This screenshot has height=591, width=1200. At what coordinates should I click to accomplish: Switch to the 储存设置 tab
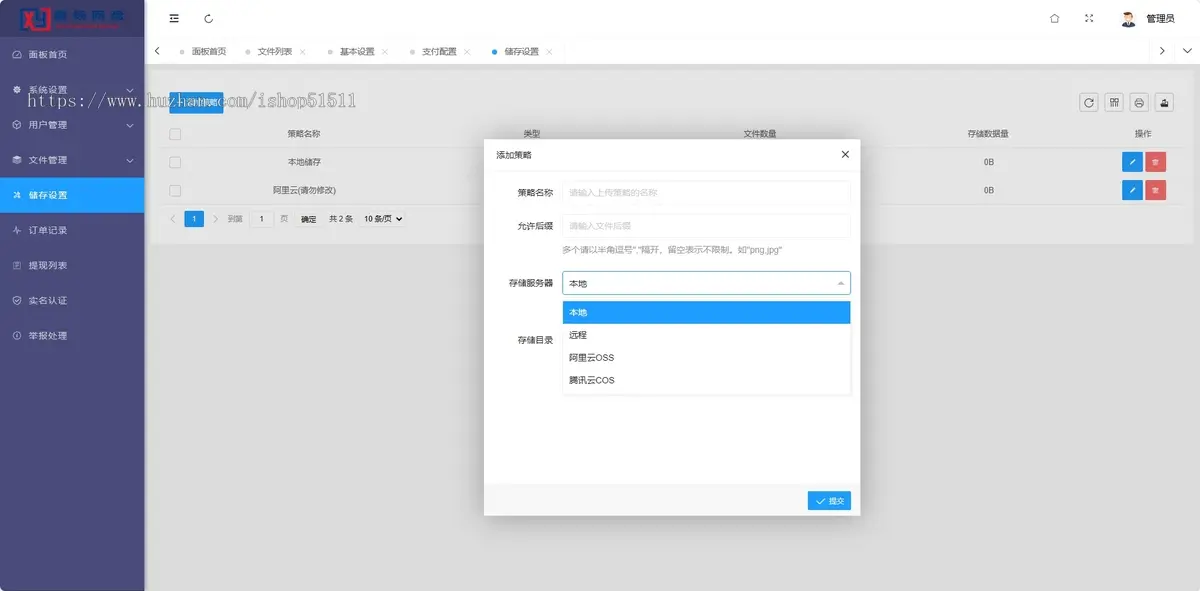(521, 51)
